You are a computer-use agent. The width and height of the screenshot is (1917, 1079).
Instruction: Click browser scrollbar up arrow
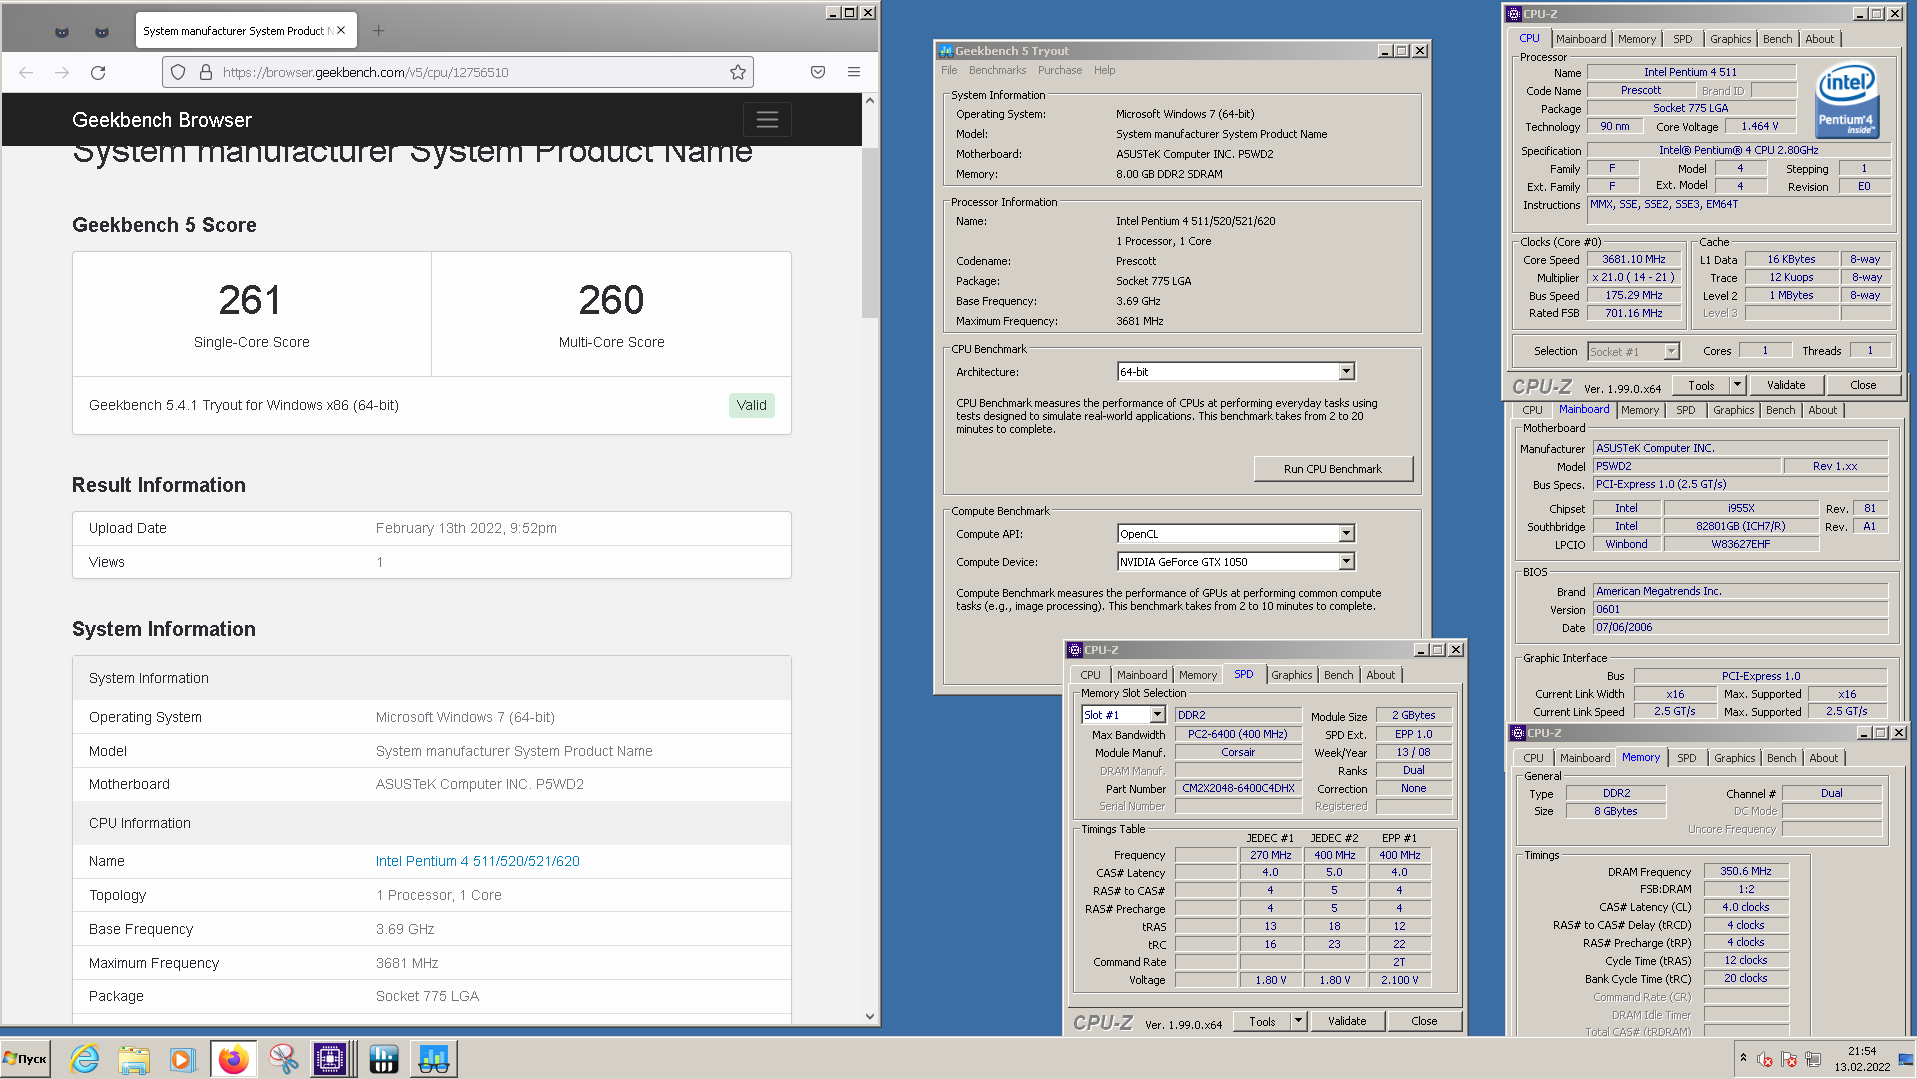pos(869,101)
